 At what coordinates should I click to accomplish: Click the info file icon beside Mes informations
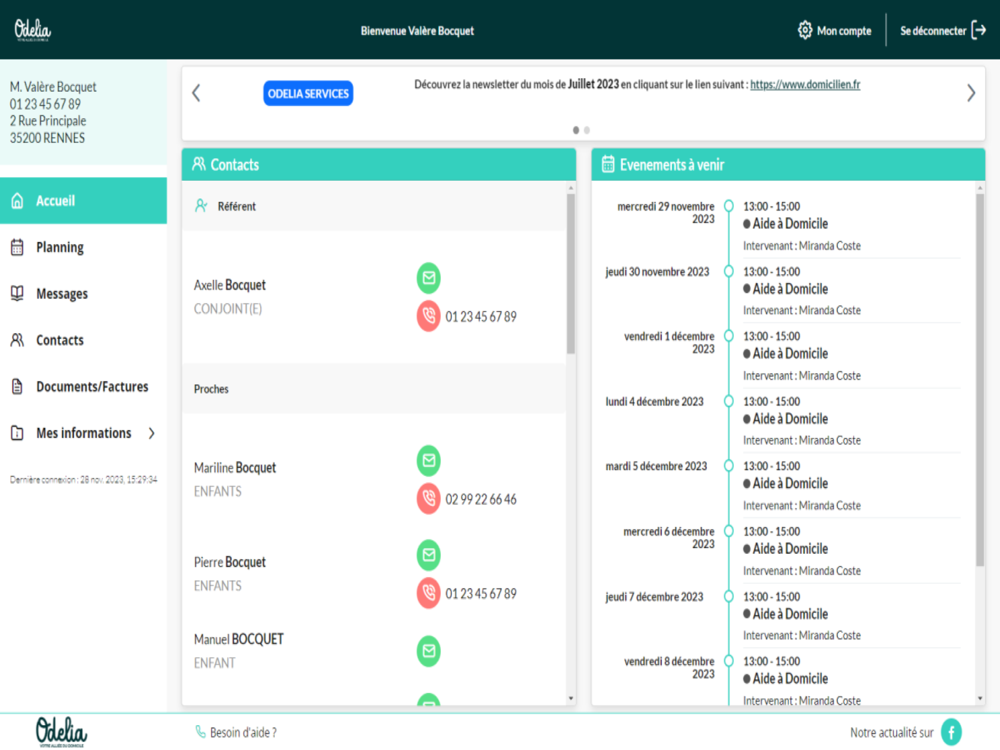pos(17,433)
